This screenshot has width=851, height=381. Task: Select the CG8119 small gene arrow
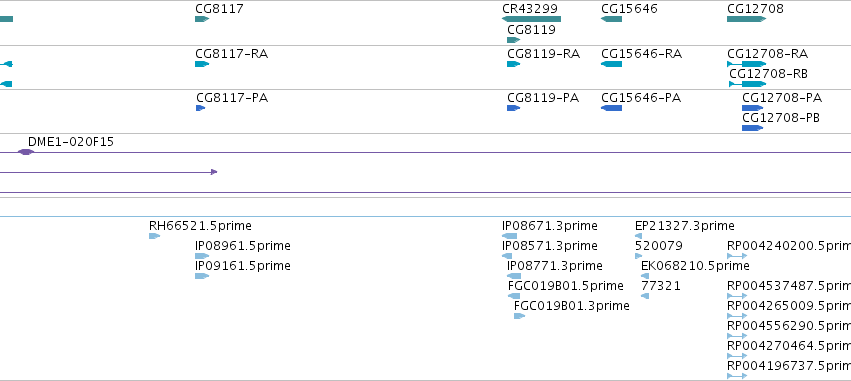[x=513, y=40]
